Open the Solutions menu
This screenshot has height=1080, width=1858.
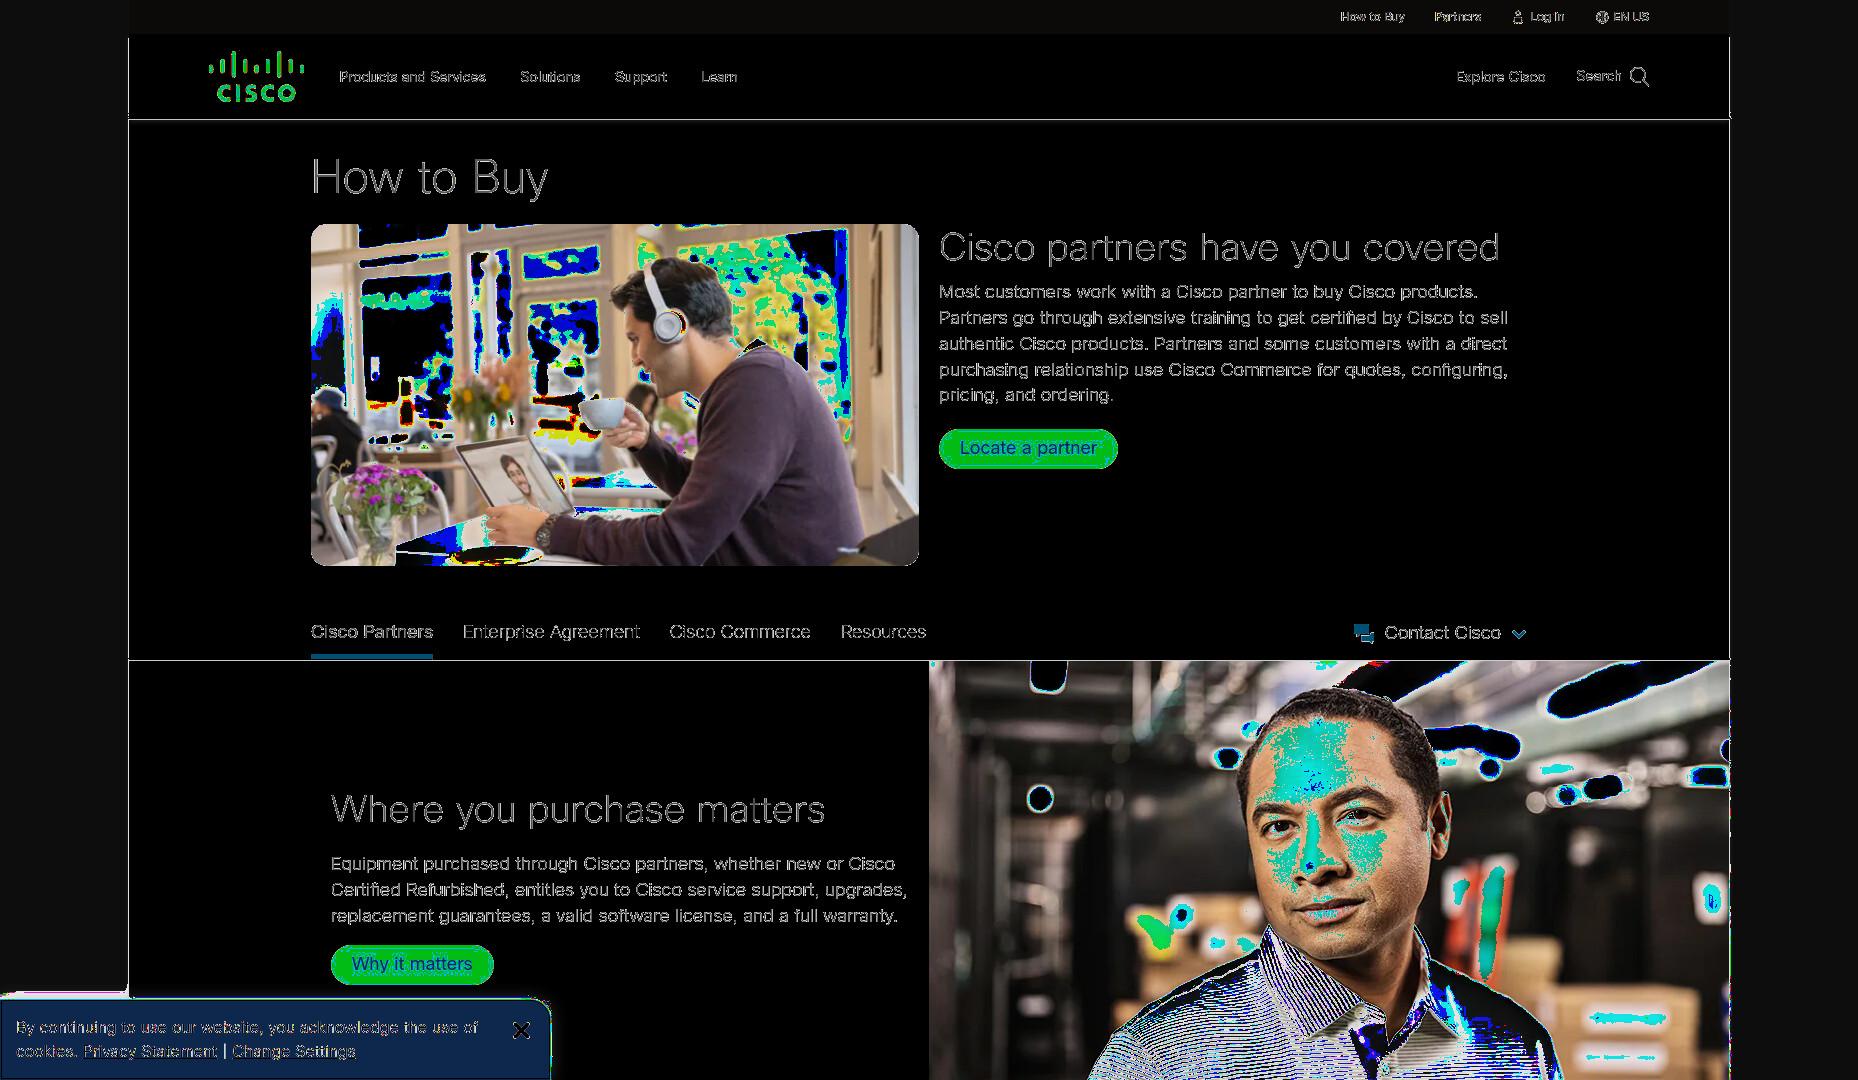[x=550, y=77]
